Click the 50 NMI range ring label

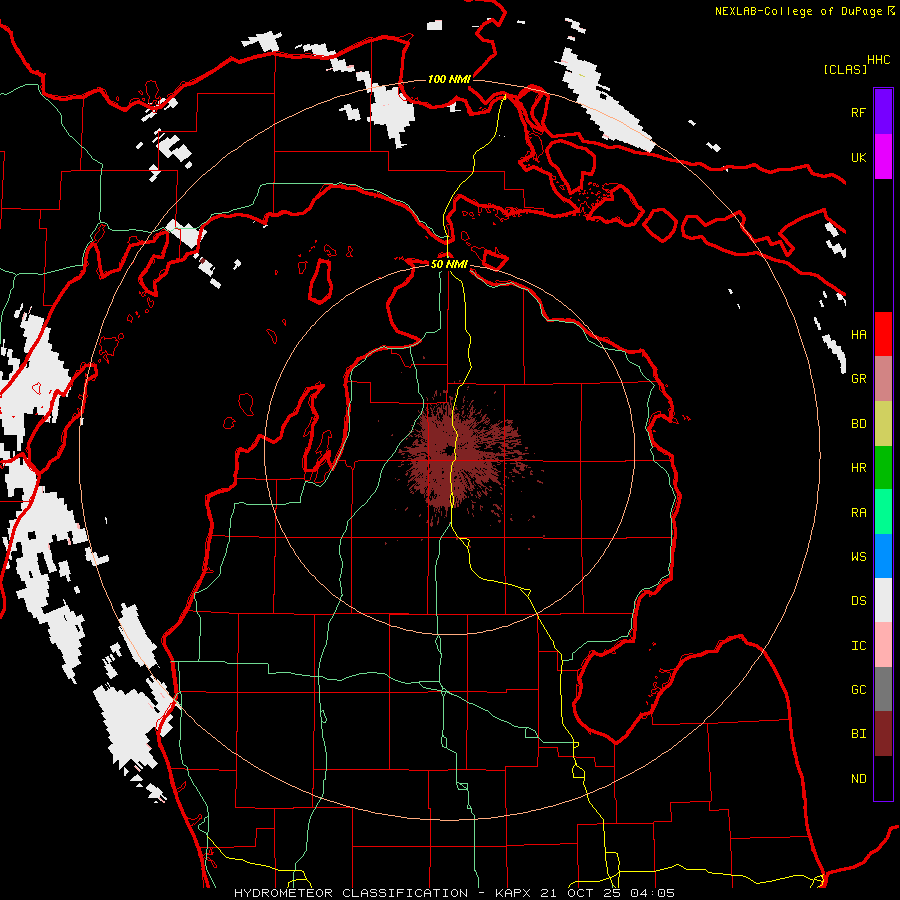(449, 264)
